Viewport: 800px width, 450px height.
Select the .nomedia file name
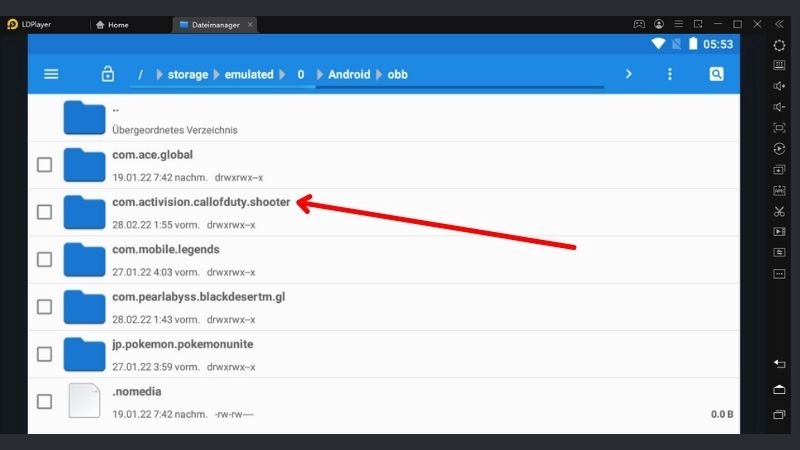click(137, 391)
